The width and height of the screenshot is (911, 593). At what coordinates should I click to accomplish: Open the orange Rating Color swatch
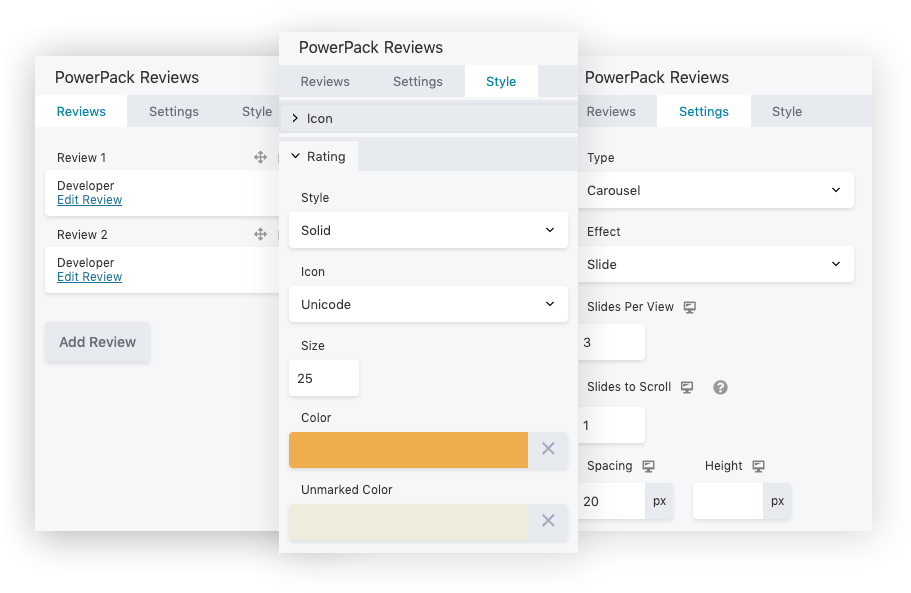[408, 450]
